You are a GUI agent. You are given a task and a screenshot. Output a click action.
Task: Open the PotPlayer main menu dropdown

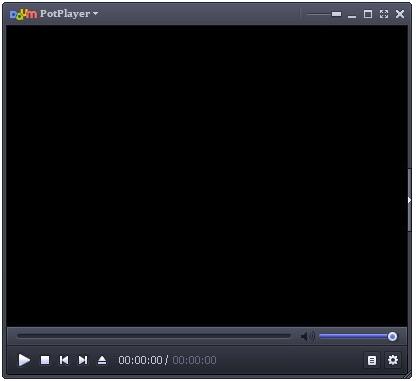click(69, 14)
